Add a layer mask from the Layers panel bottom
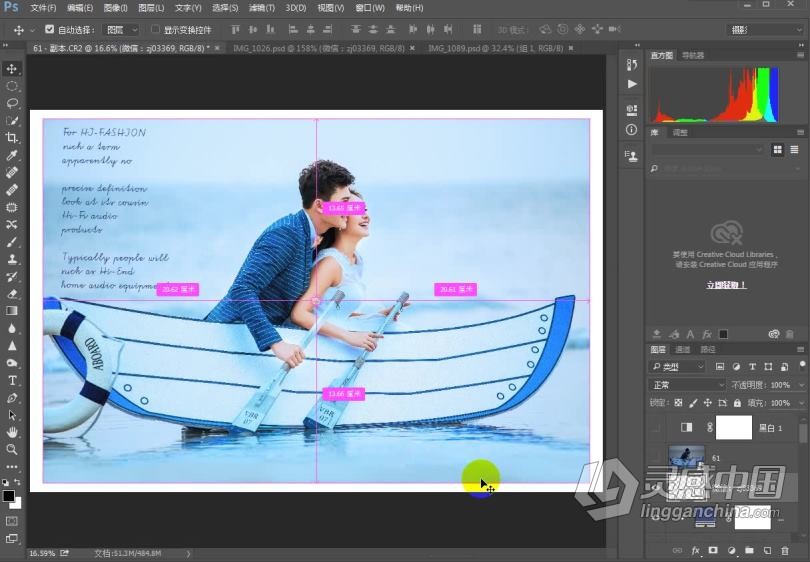810x562 pixels. tap(713, 551)
